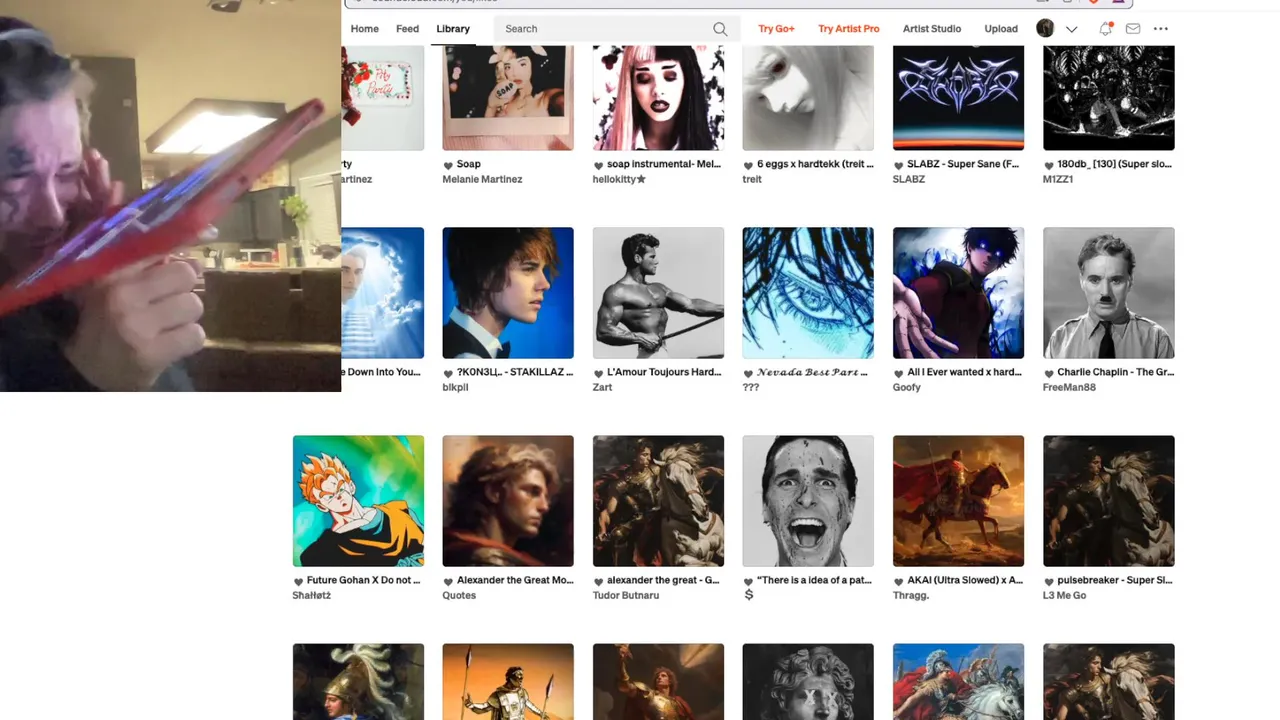Unlike the Soap track heart
The height and width of the screenshot is (720, 1280).
click(x=448, y=165)
